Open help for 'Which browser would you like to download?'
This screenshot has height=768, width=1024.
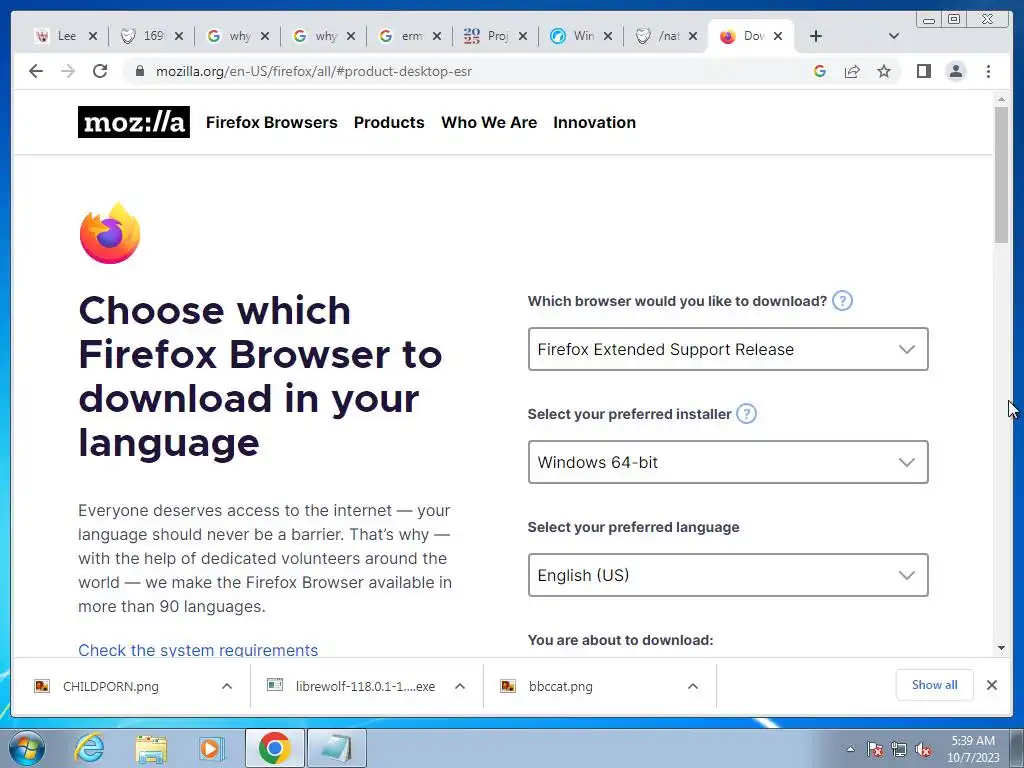[x=842, y=301]
